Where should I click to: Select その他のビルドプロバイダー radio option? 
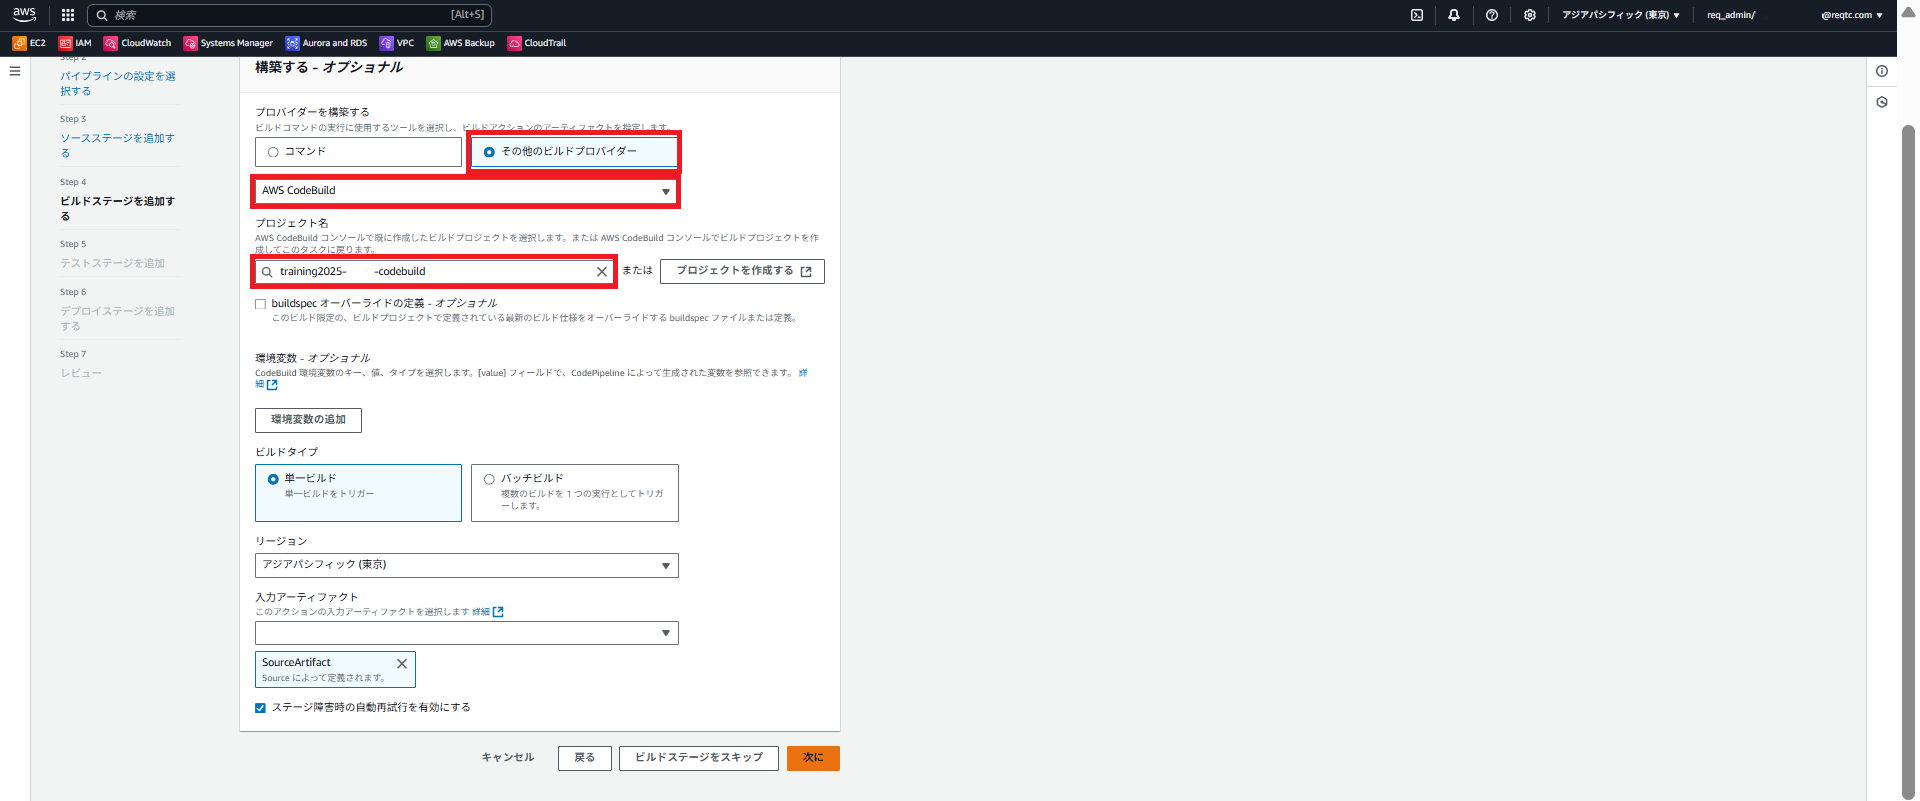click(x=489, y=152)
